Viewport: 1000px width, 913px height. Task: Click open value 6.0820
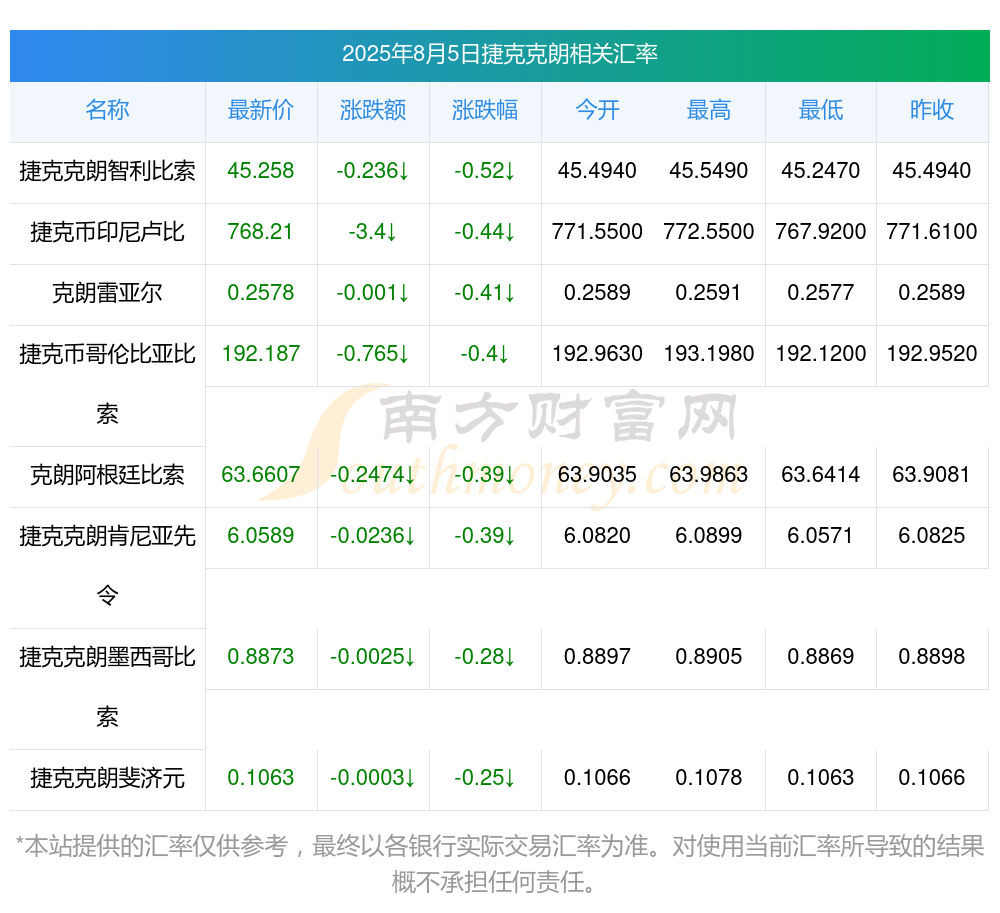597,536
